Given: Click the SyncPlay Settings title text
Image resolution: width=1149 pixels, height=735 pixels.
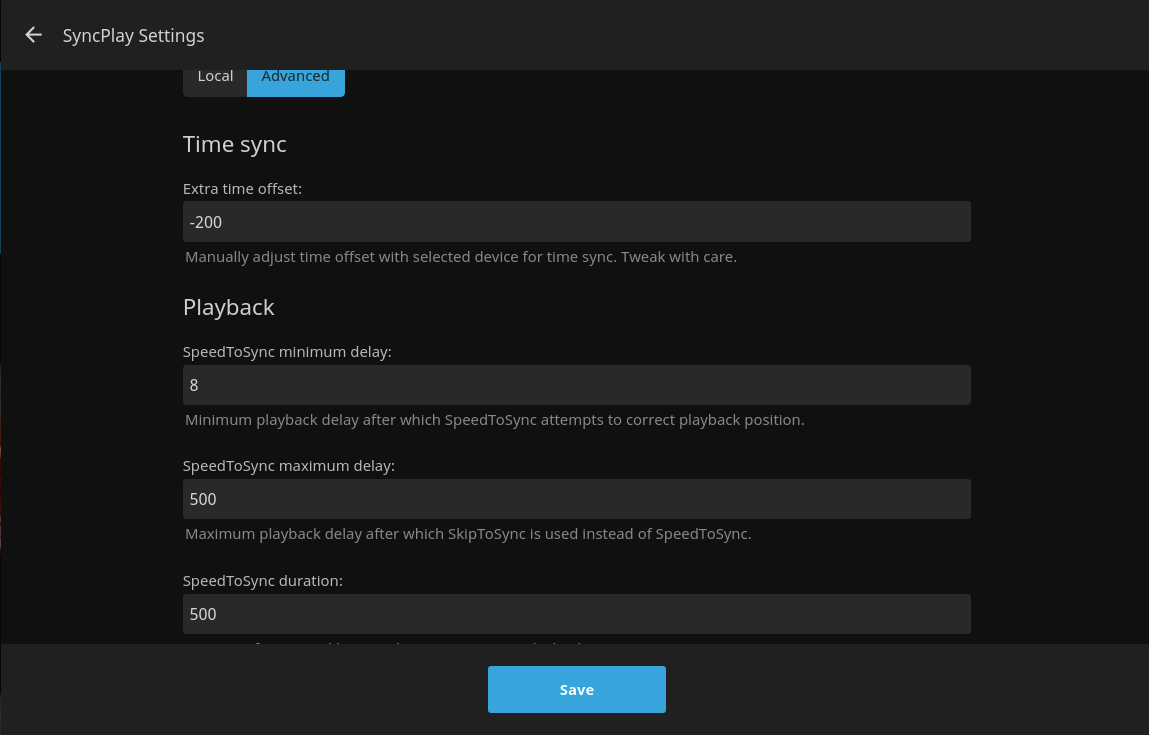Looking at the screenshot, I should (x=133, y=35).
